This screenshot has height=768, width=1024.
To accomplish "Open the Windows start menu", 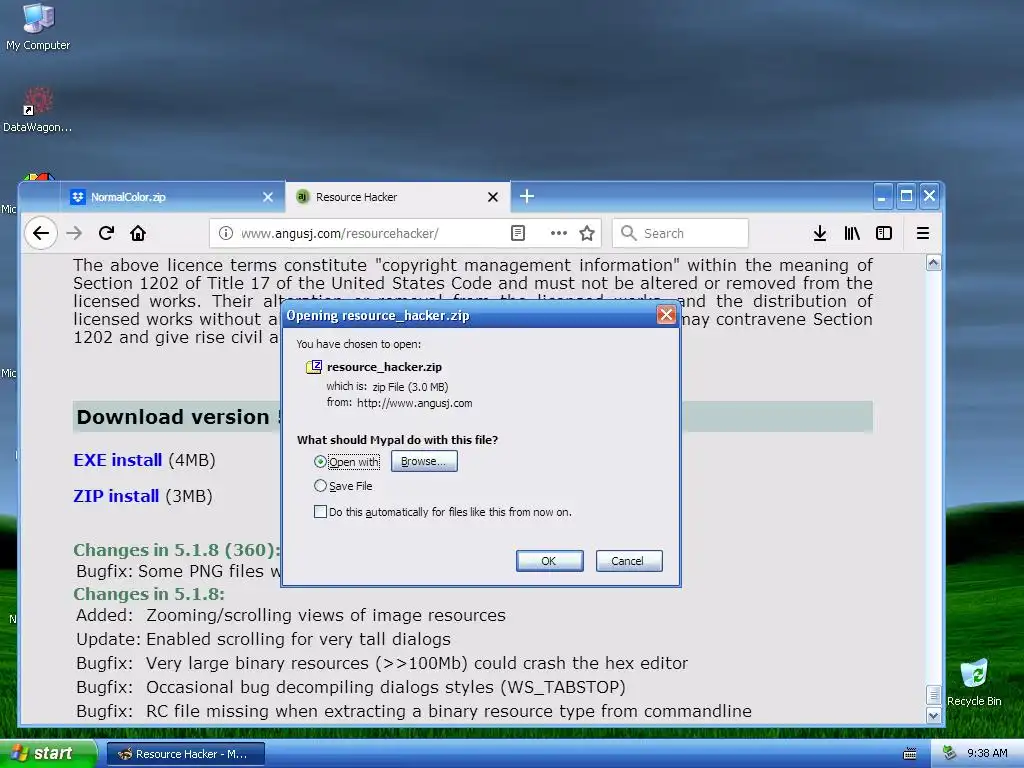I will [47, 753].
